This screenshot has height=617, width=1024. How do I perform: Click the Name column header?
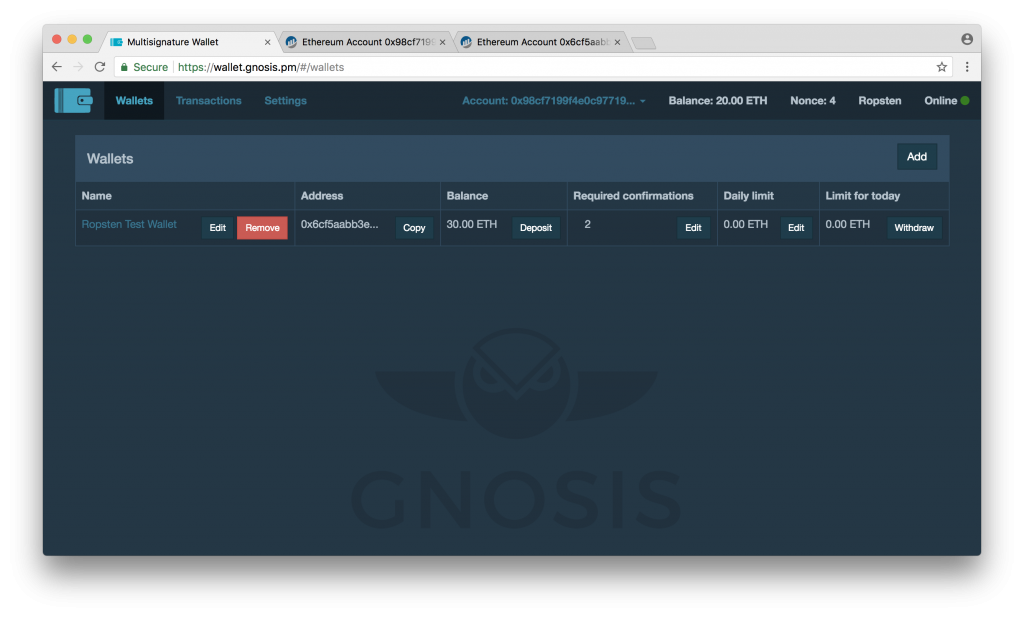[x=97, y=196]
